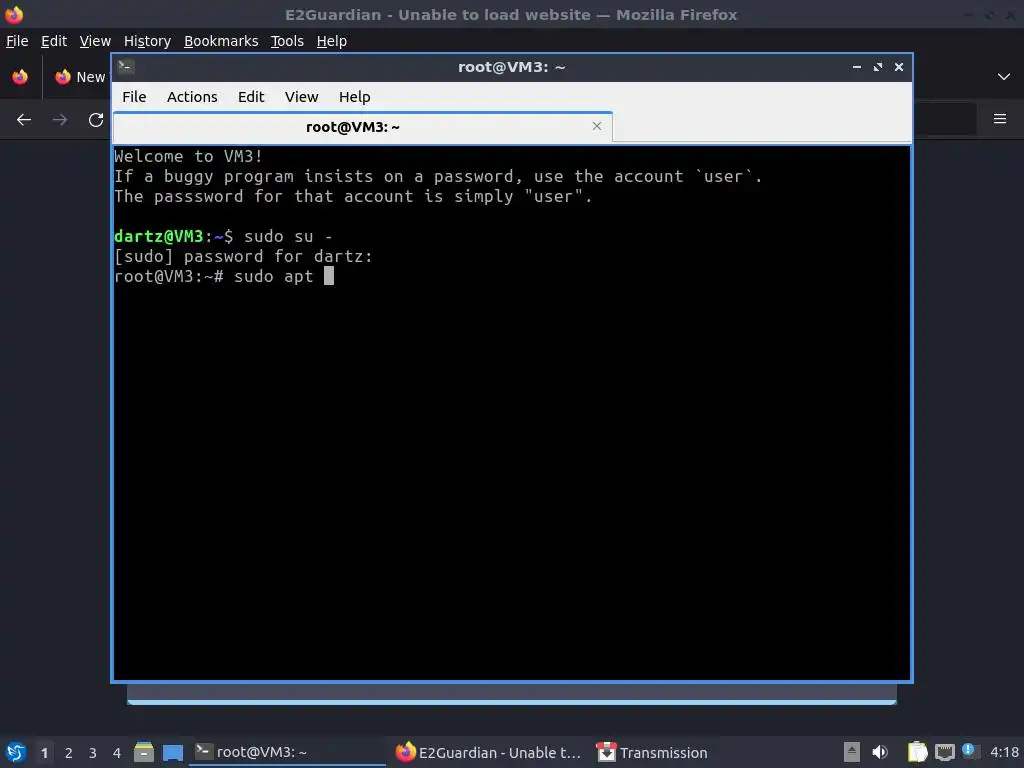Open Firefox Tools menu
Screen dimensions: 1024x768
pyautogui.click(x=287, y=41)
